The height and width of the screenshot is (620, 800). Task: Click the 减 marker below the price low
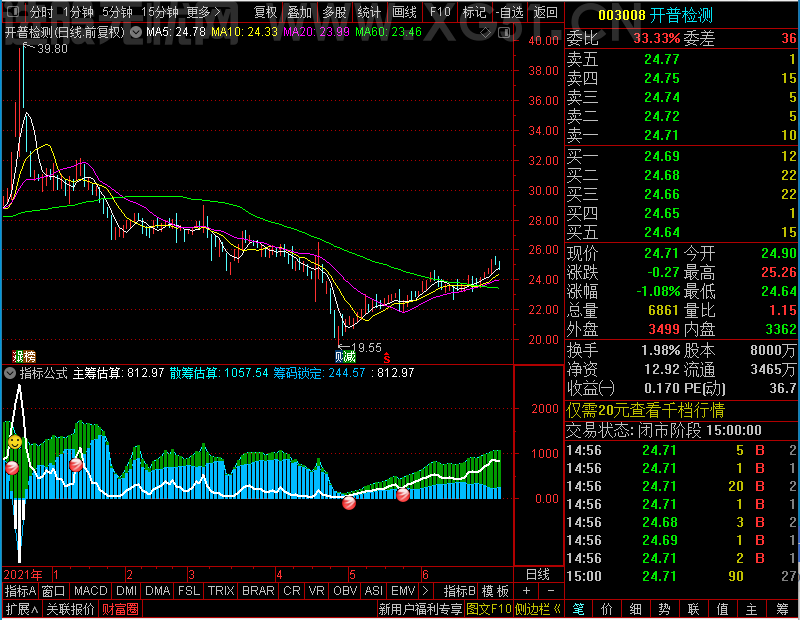(x=350, y=356)
